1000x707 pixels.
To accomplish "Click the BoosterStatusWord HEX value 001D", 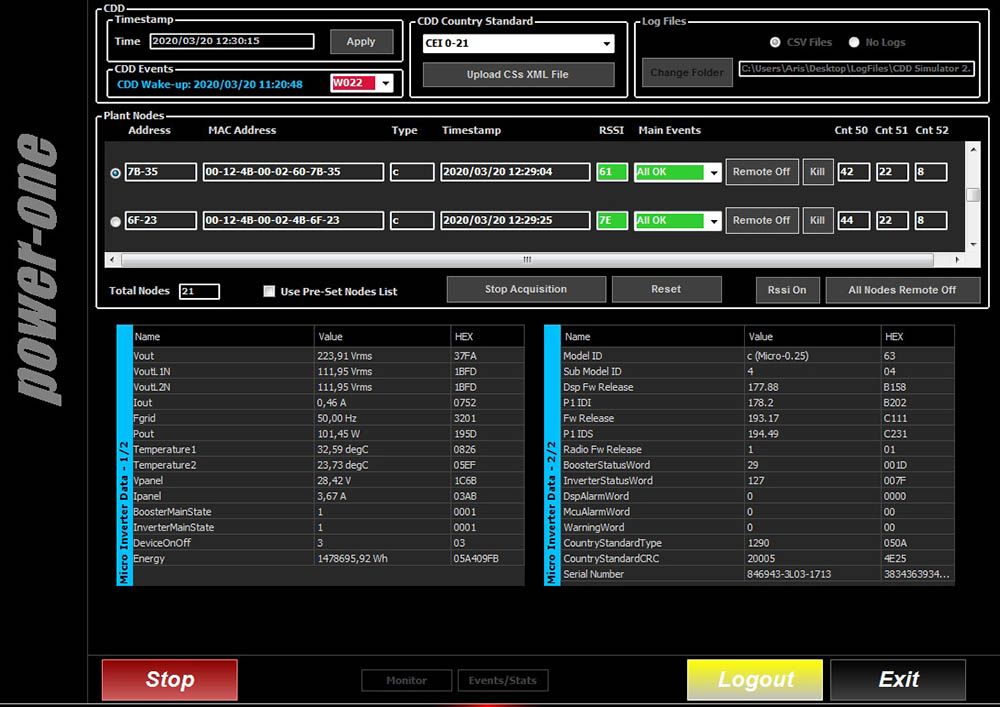I will (x=895, y=465).
